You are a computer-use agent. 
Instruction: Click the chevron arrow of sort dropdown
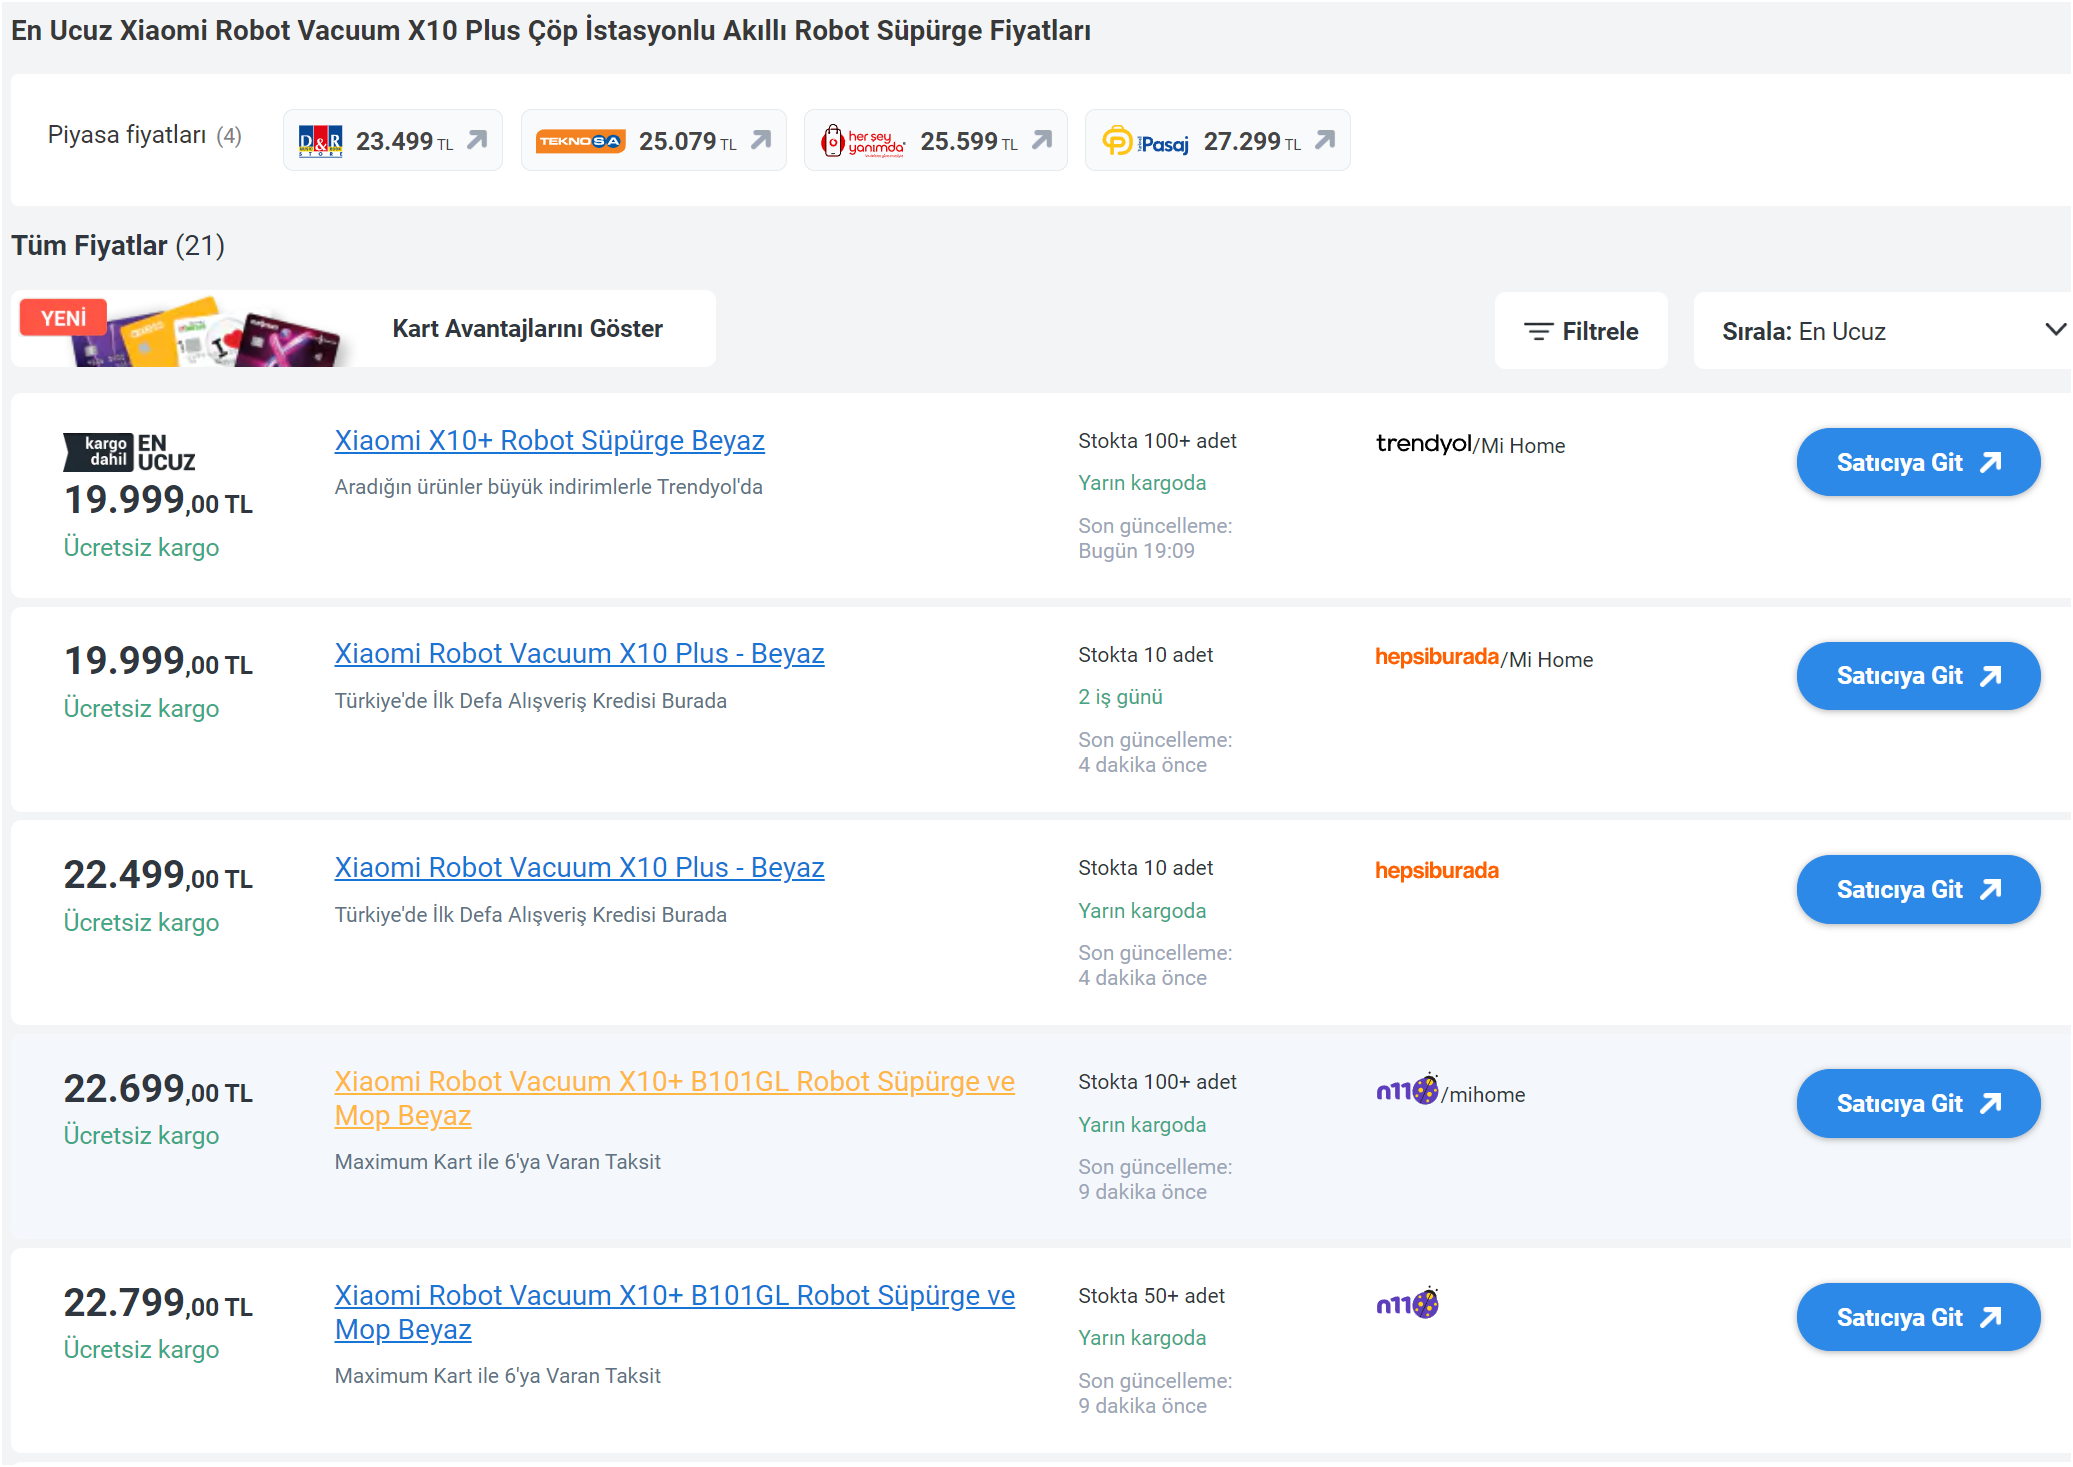pos(2055,329)
